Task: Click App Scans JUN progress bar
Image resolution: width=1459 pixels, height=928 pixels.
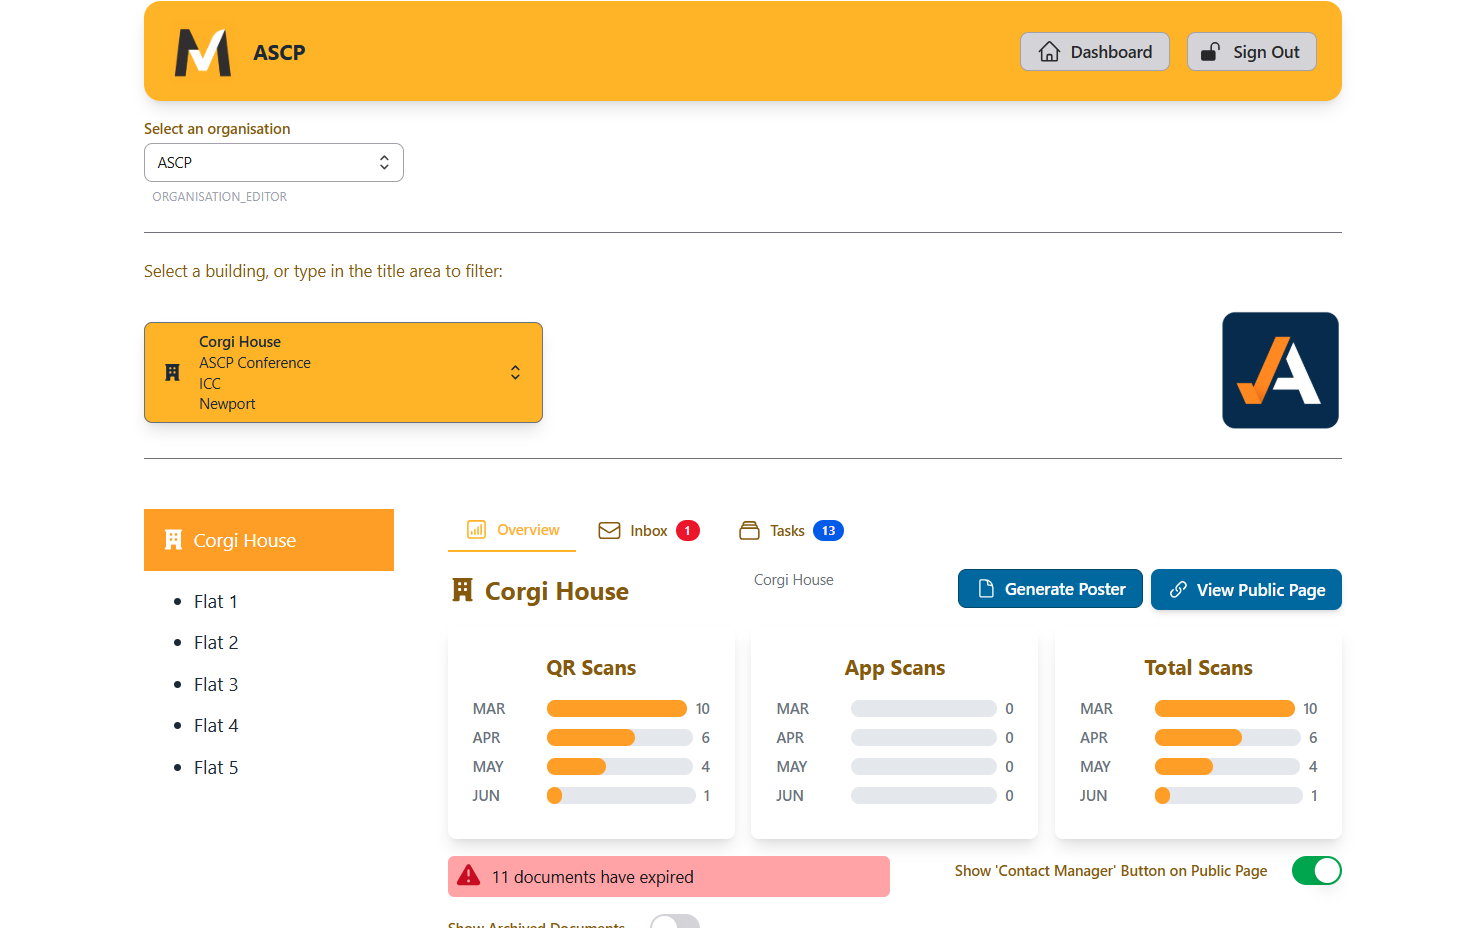Action: (x=924, y=795)
